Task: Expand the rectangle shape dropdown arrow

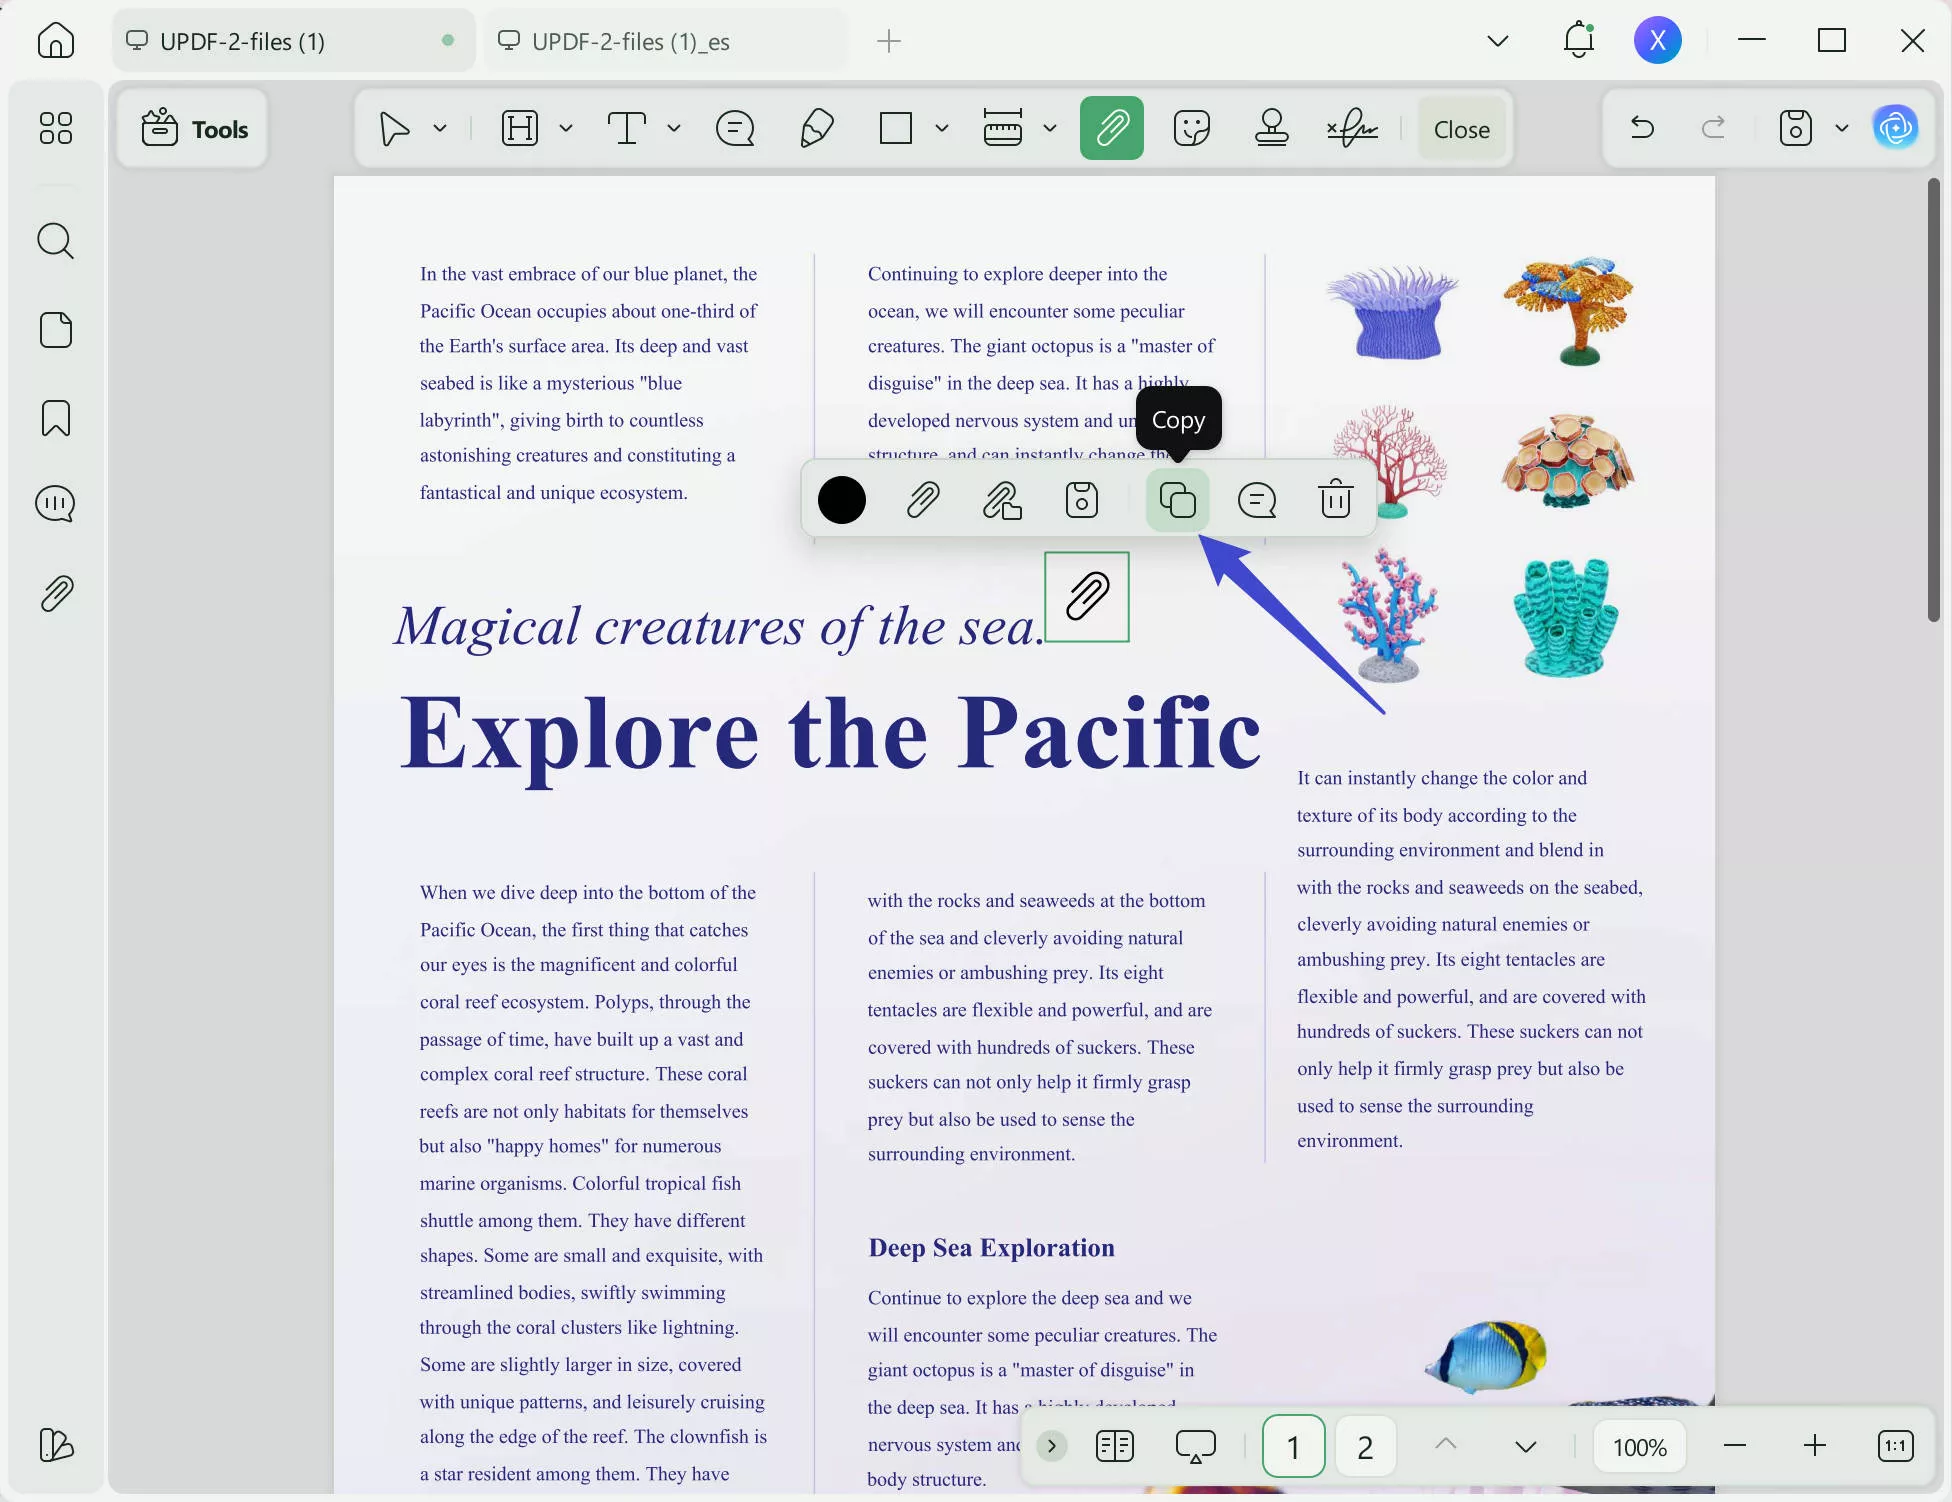Action: 941,128
